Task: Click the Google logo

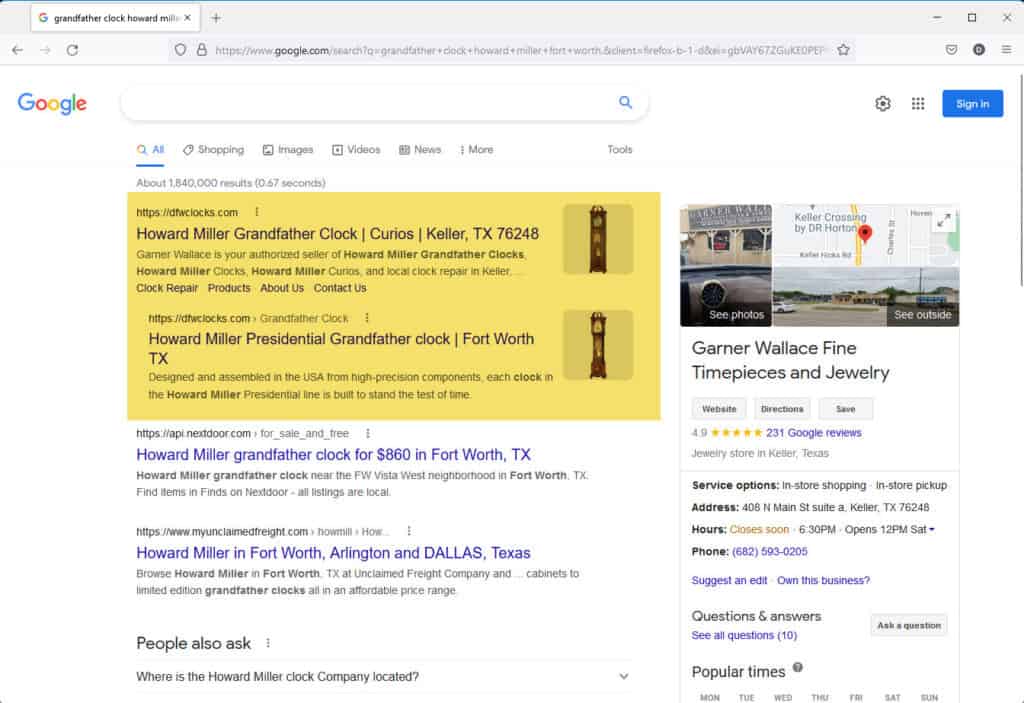Action: click(x=52, y=103)
